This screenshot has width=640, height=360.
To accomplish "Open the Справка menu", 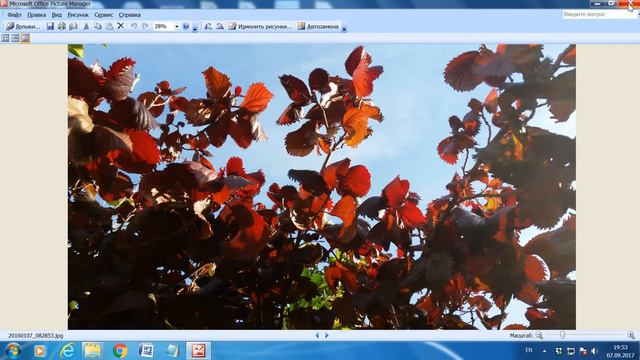I will click(x=130, y=15).
